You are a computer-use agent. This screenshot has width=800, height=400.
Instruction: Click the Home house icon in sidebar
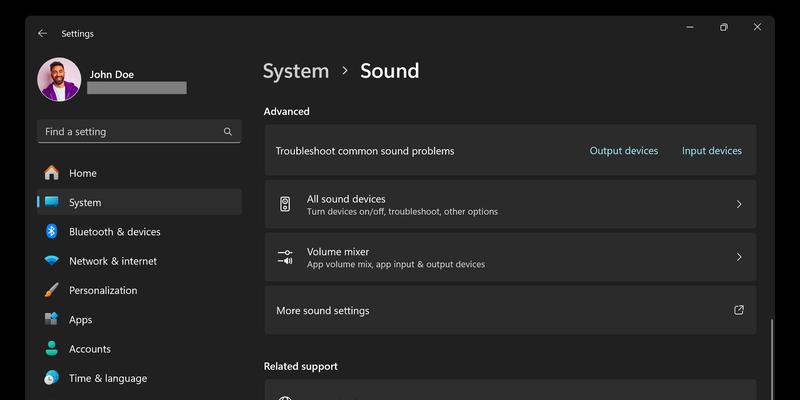click(x=52, y=173)
